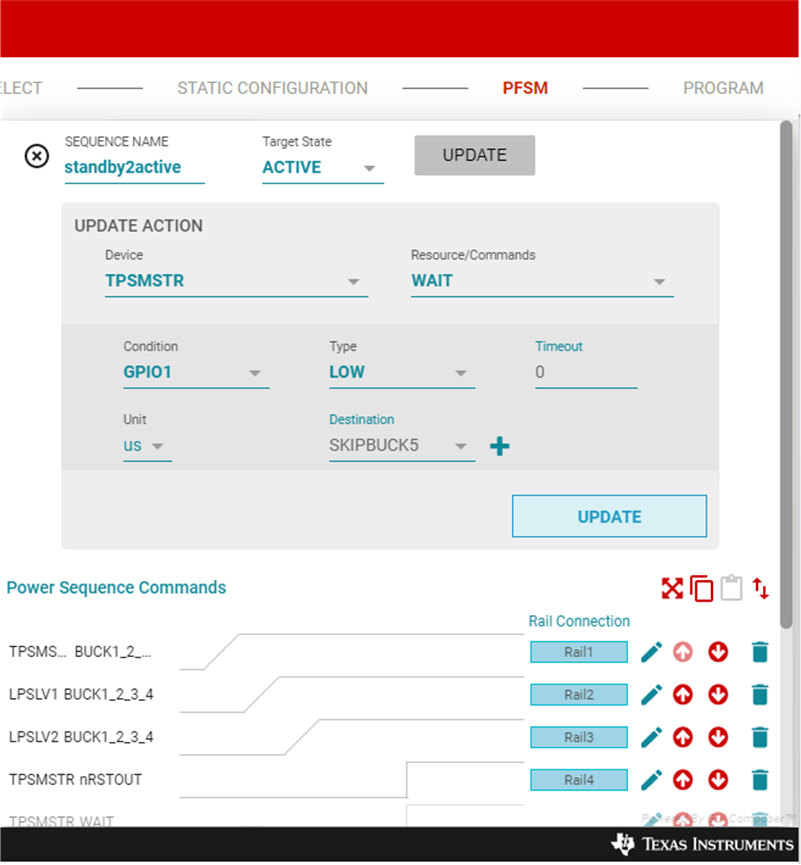Close the standby2active sequence editor
This screenshot has width=801, height=865.
(x=36, y=156)
